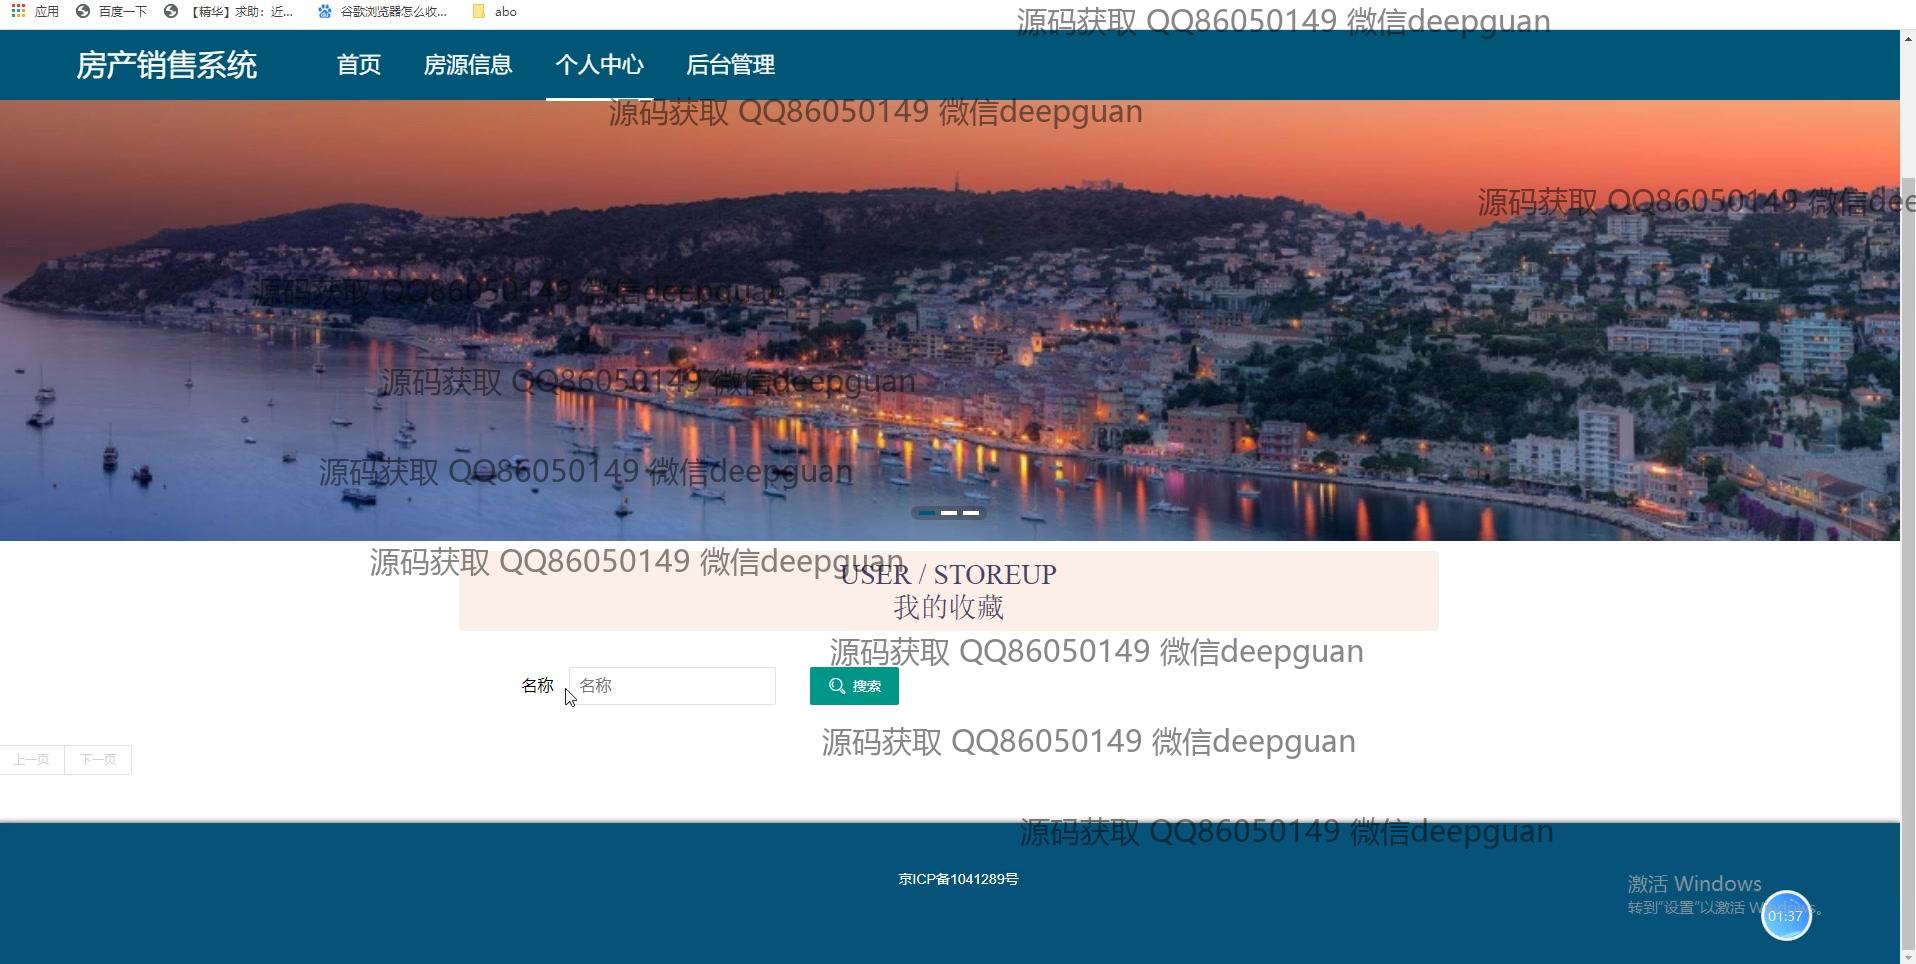Image resolution: width=1916 pixels, height=964 pixels.
Task: Click the 搜索 search button
Action: pos(854,686)
